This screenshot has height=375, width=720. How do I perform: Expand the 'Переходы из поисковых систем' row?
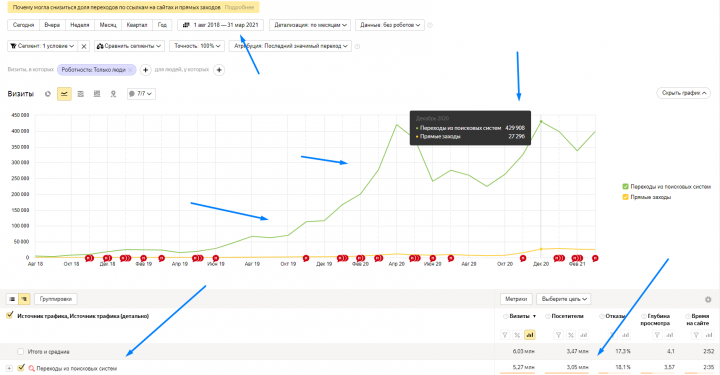pos(9,368)
